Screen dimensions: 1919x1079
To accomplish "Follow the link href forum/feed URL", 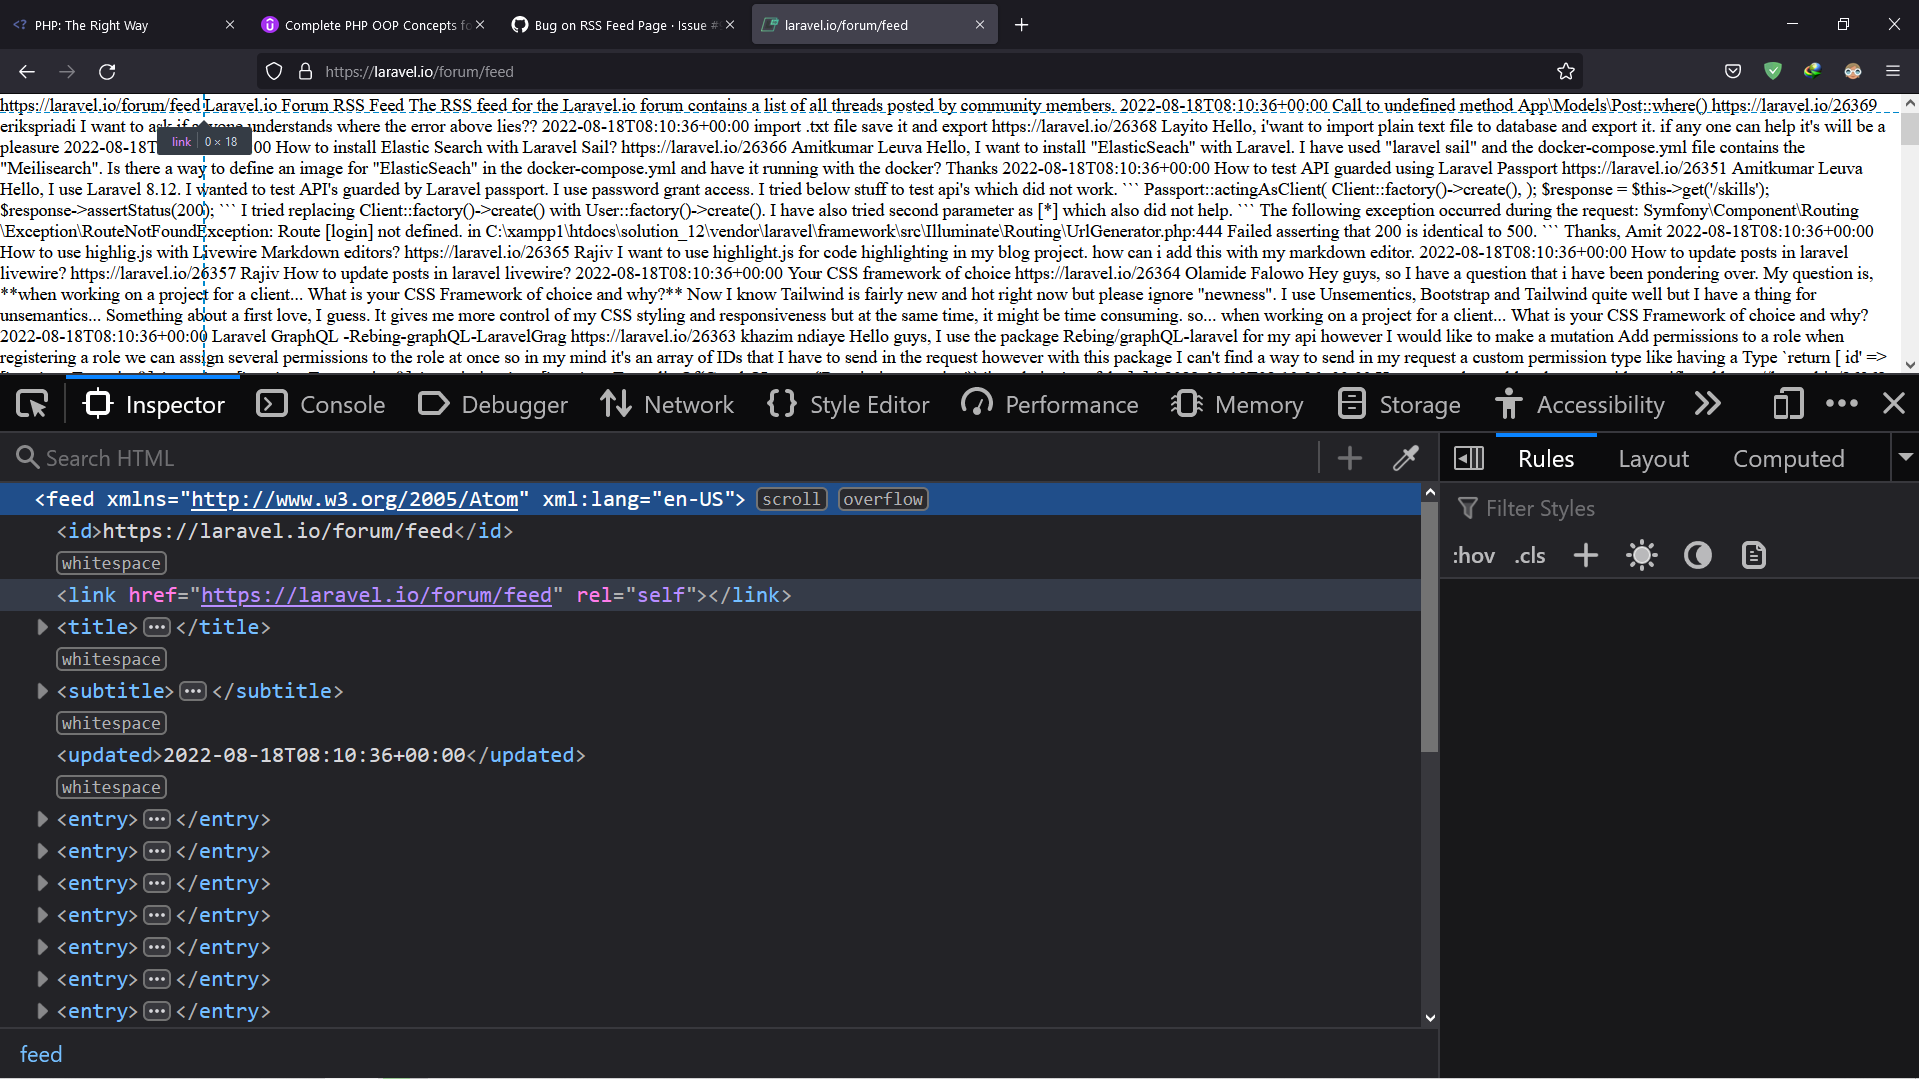I will [376, 595].
